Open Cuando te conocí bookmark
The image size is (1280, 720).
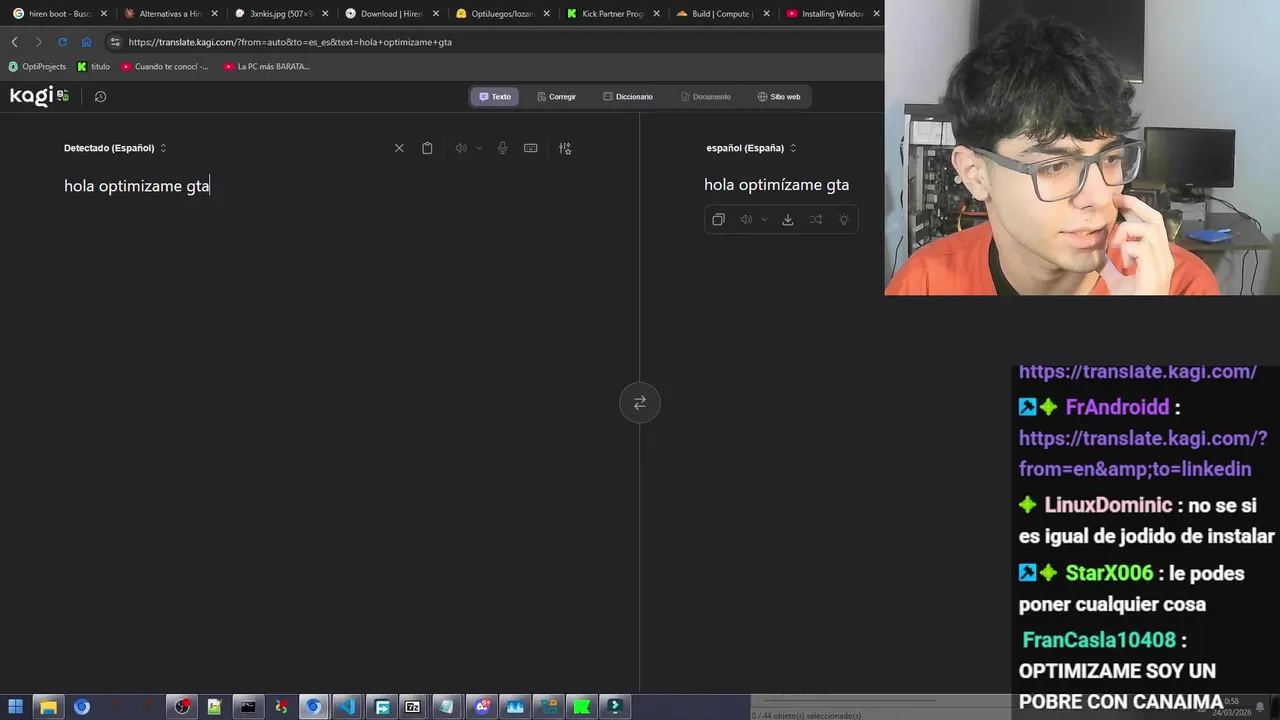click(165, 67)
